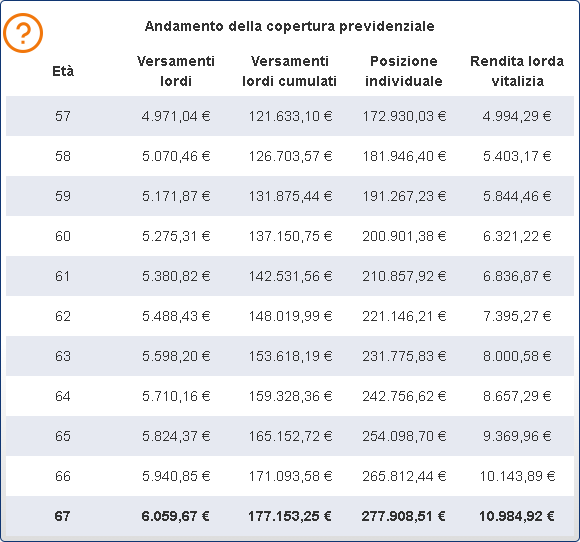Select annuity value 6.321,22 €
This screenshot has width=580, height=542.
(x=517, y=236)
